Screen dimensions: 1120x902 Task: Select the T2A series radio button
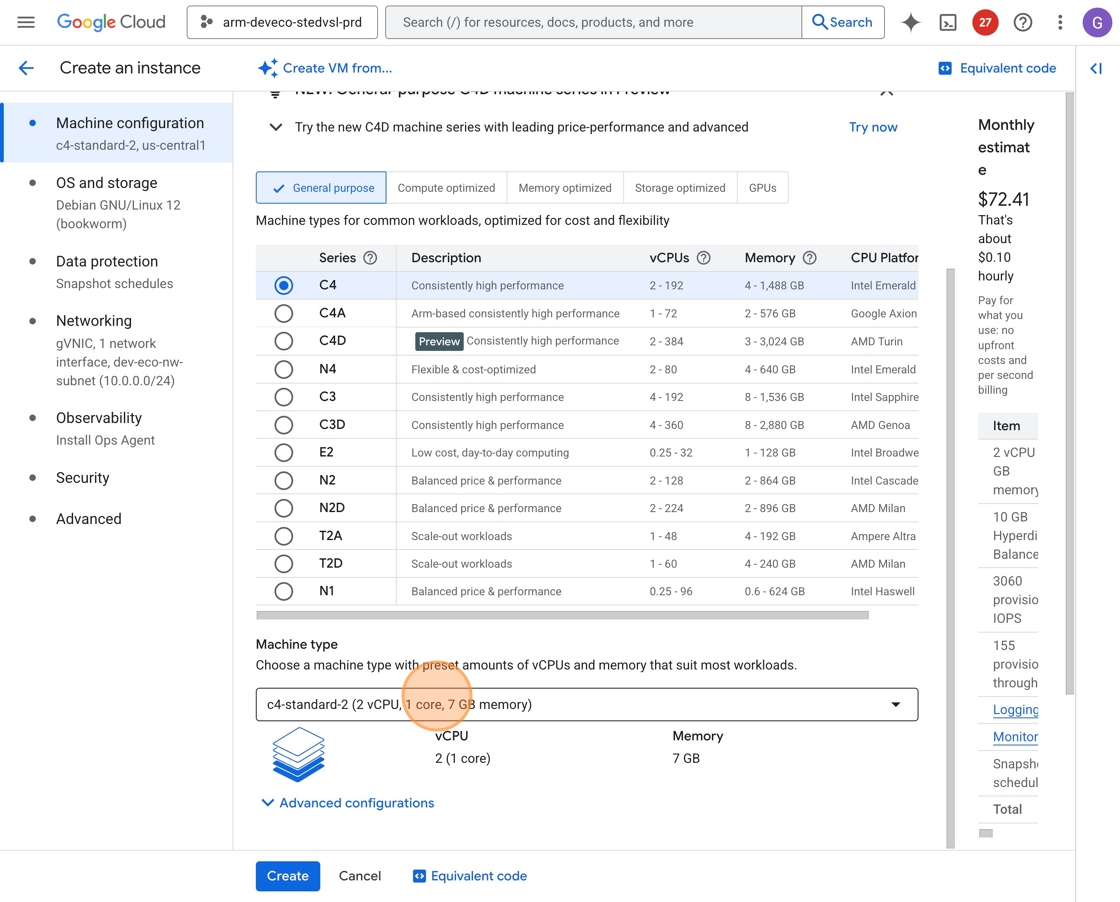(284, 536)
